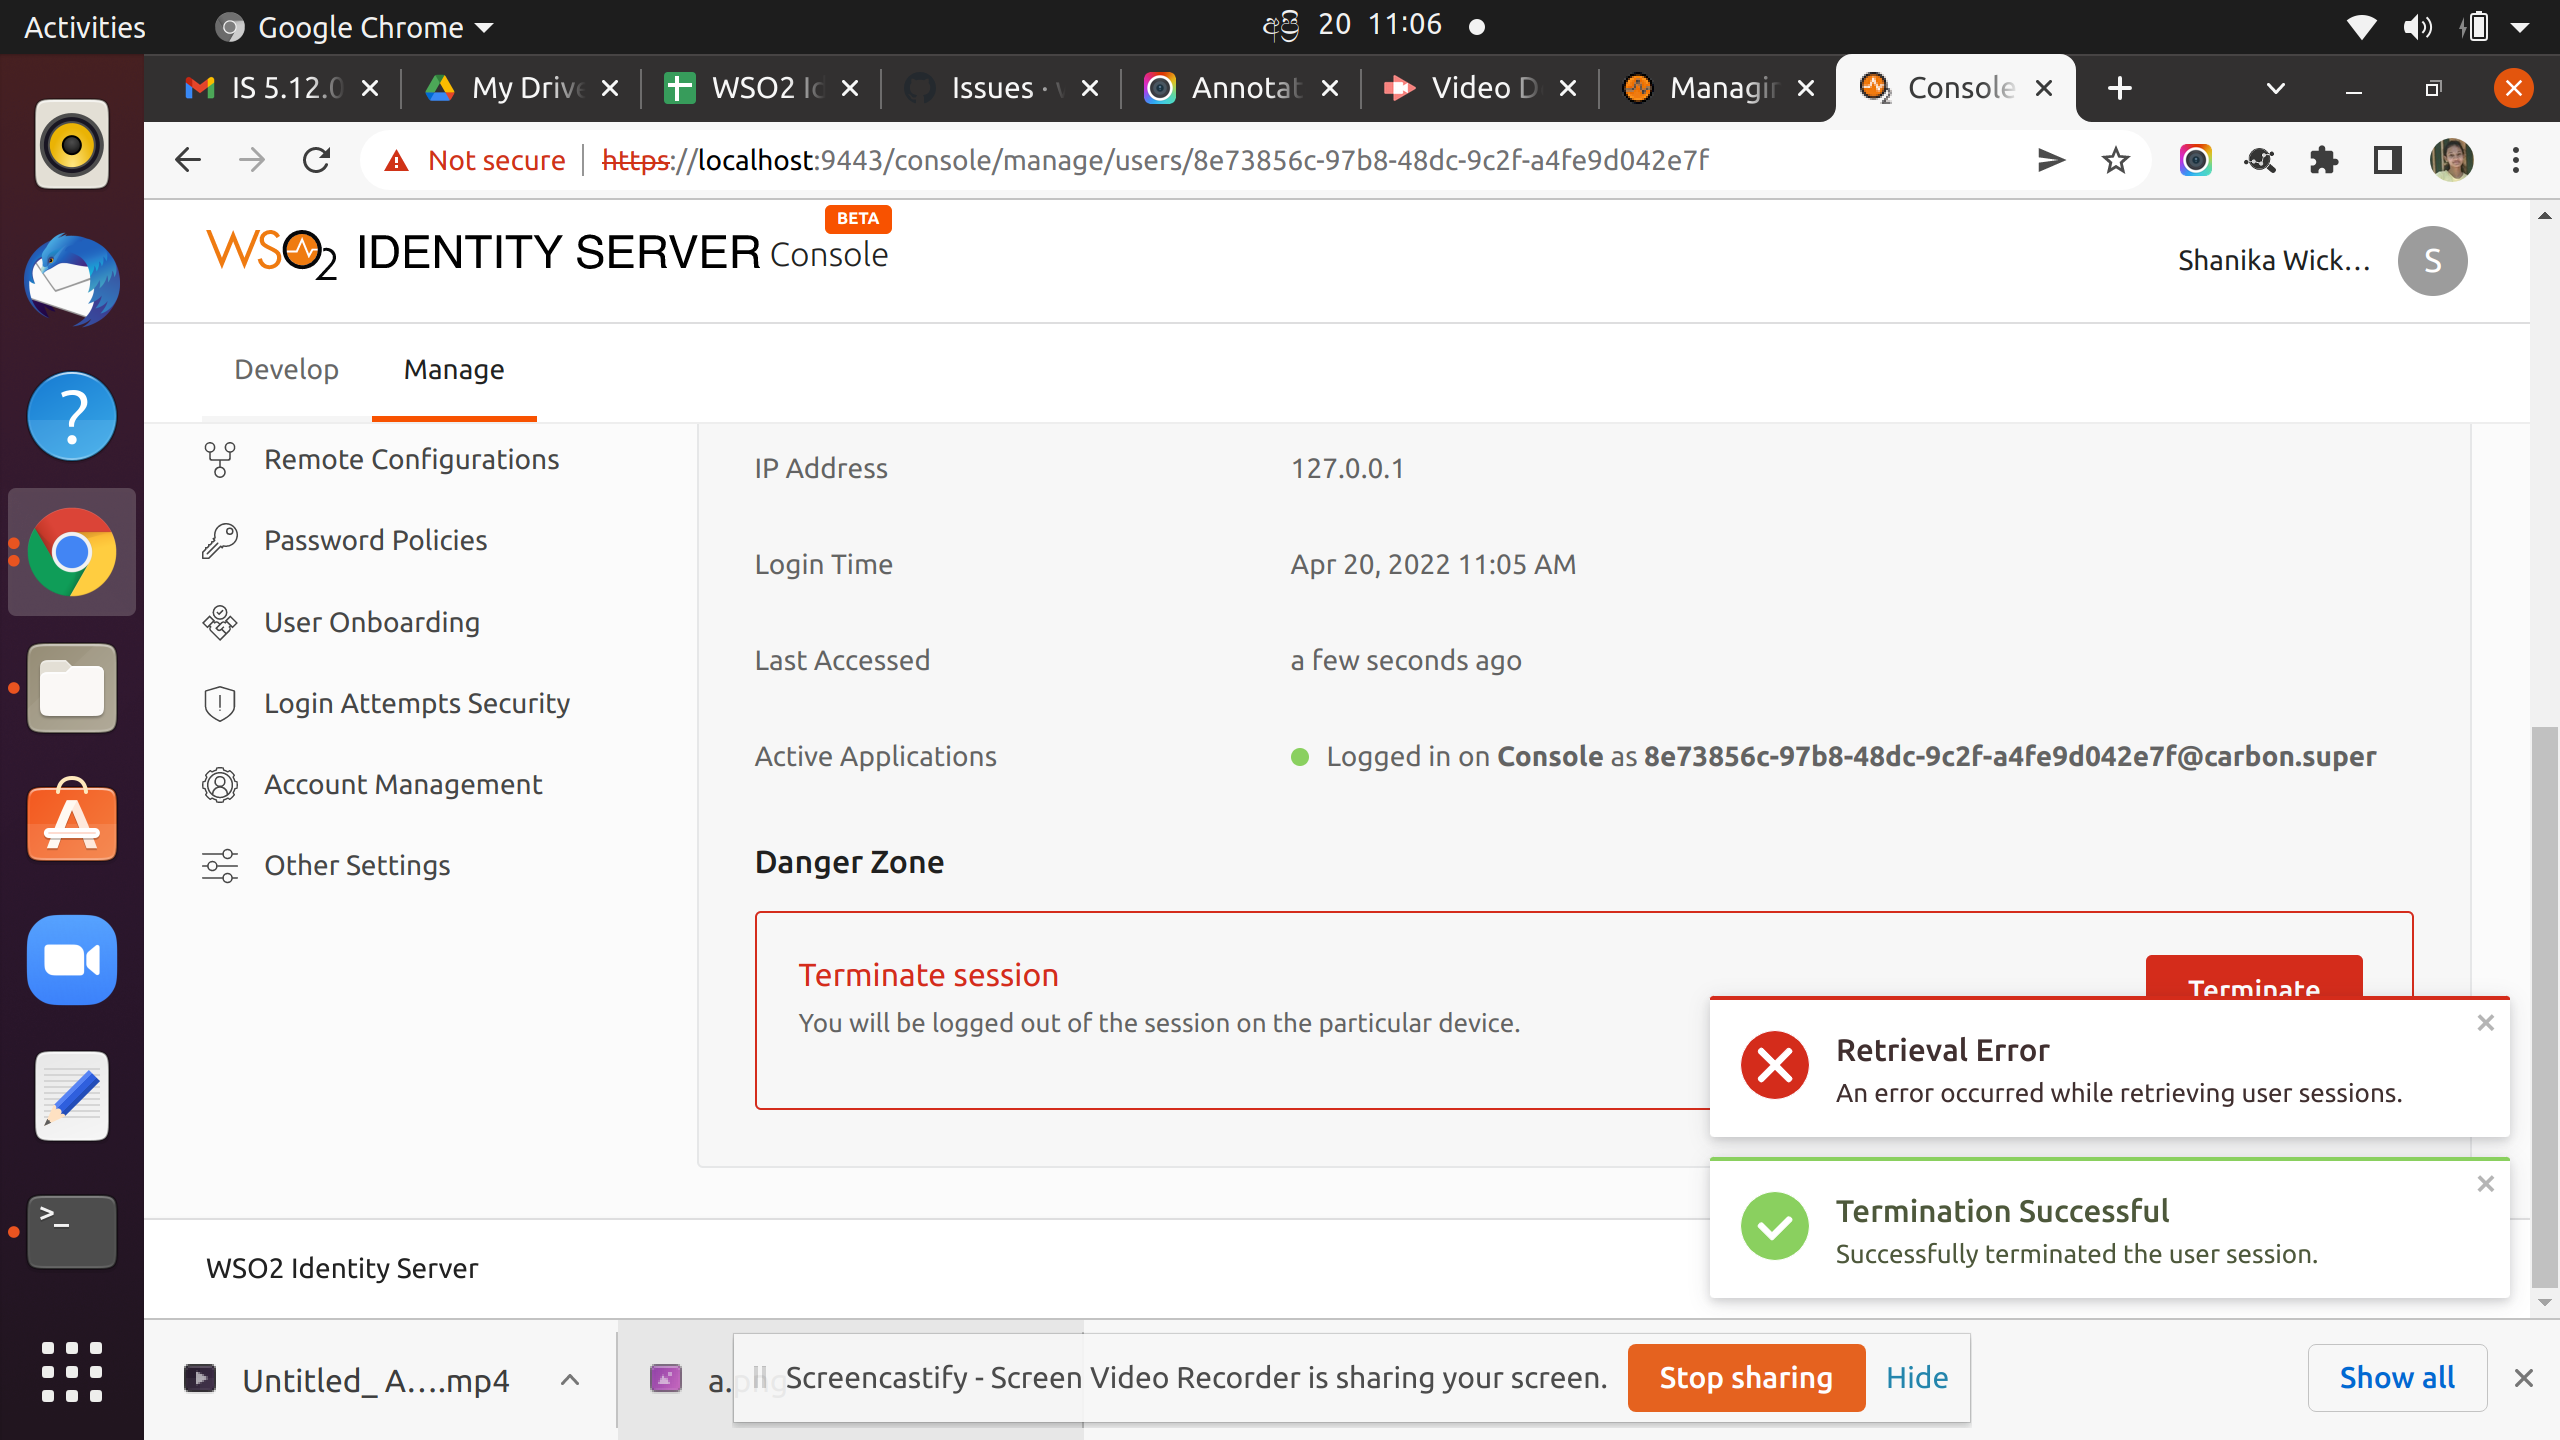Viewport: 2560px width, 1440px height.
Task: Bookmark this page with the star icon
Action: click(x=2114, y=160)
